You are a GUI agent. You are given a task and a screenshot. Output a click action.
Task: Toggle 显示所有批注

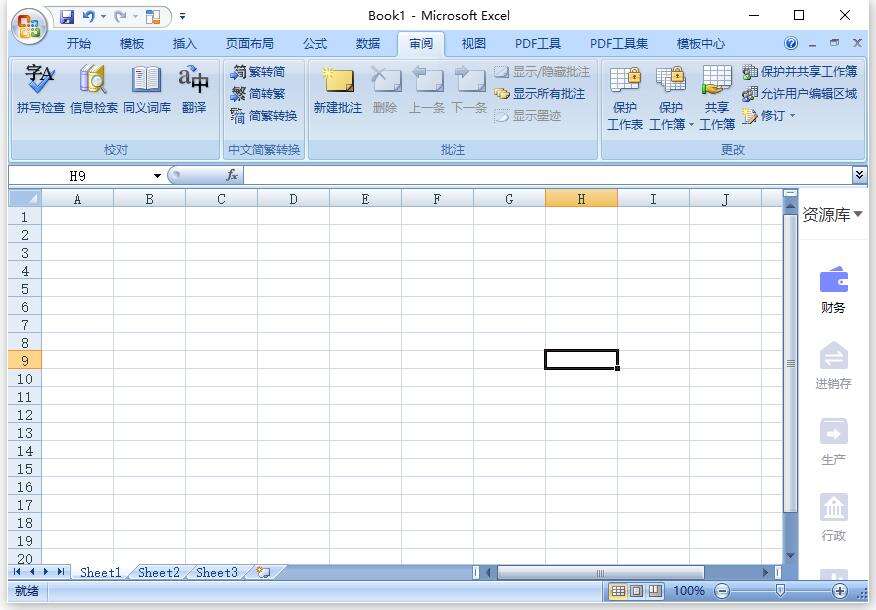(x=540, y=93)
